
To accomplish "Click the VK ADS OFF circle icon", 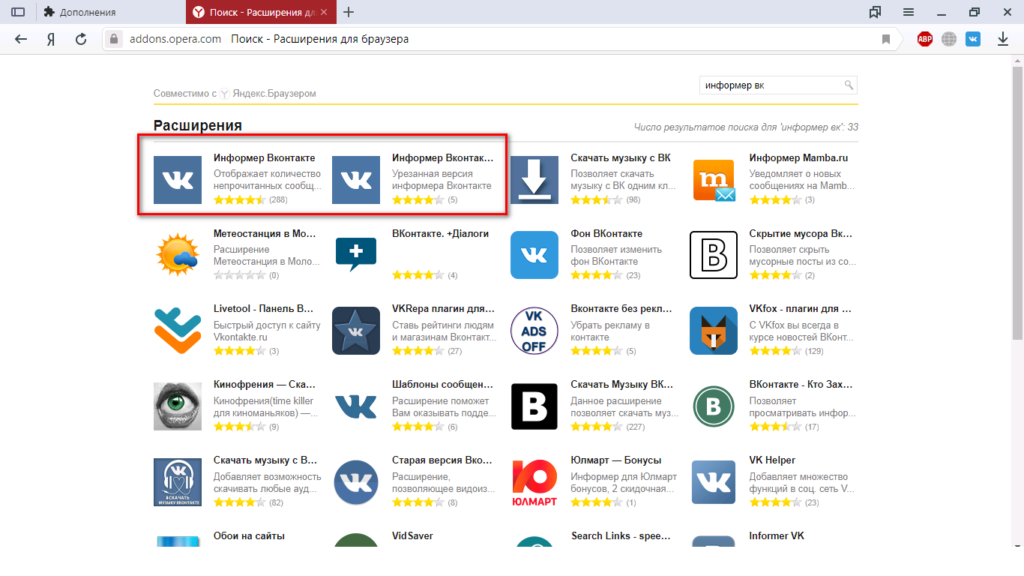I will coord(534,330).
